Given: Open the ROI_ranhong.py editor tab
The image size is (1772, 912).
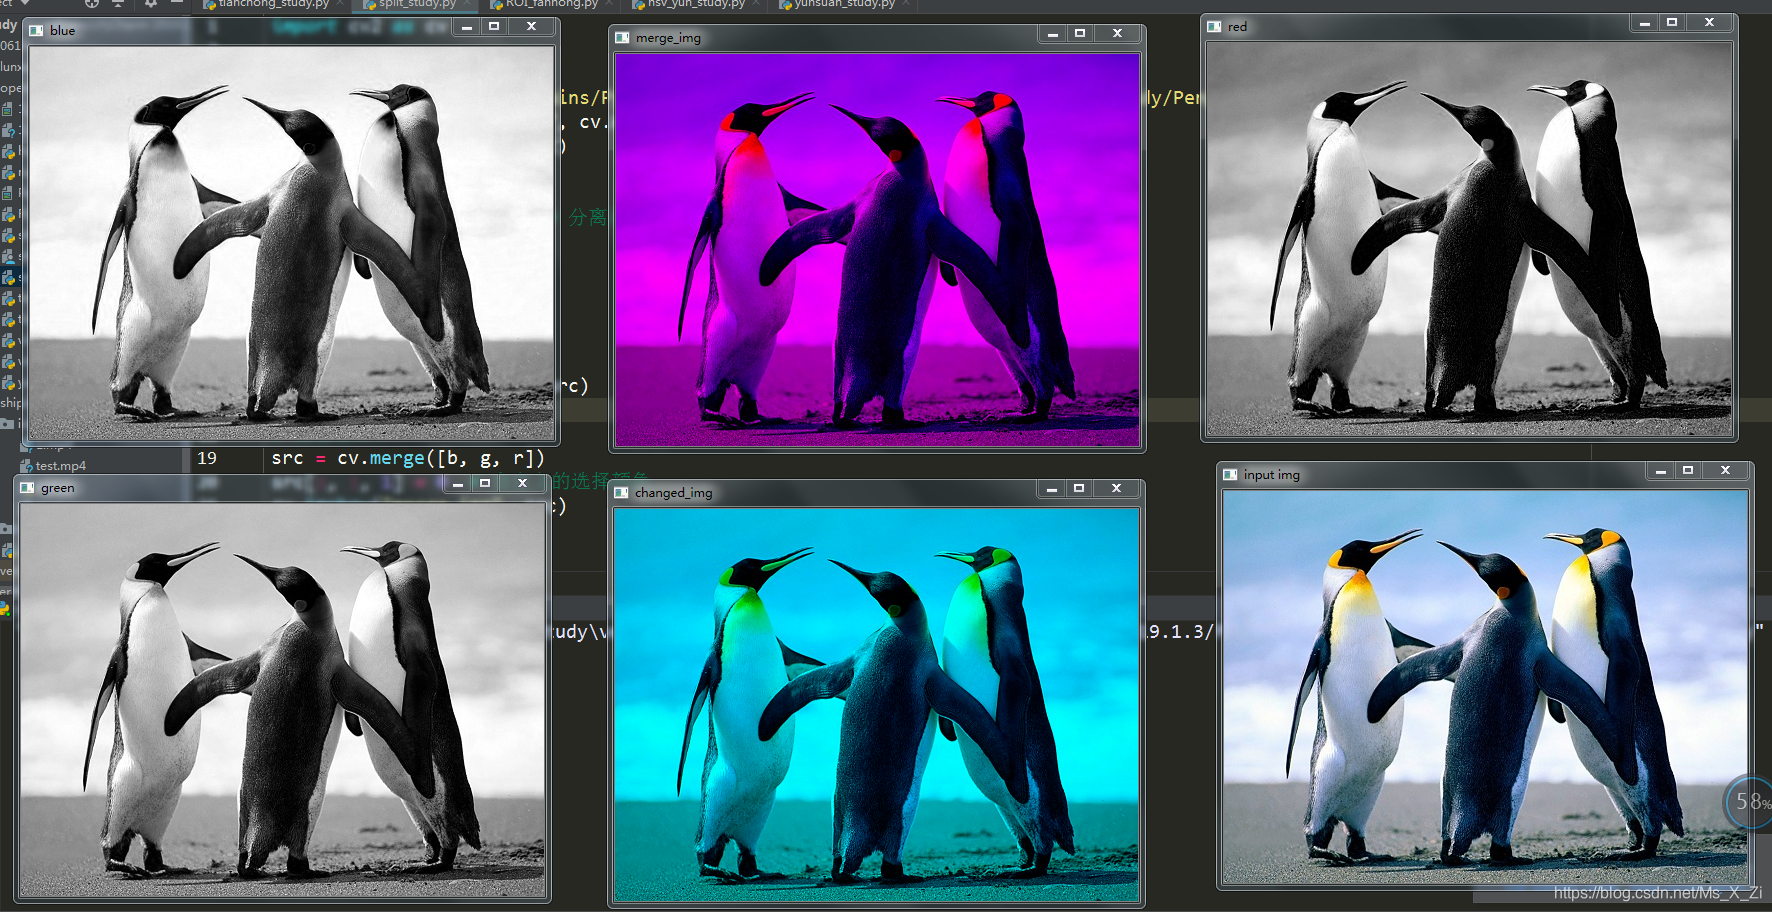Looking at the screenshot, I should coord(549,4).
